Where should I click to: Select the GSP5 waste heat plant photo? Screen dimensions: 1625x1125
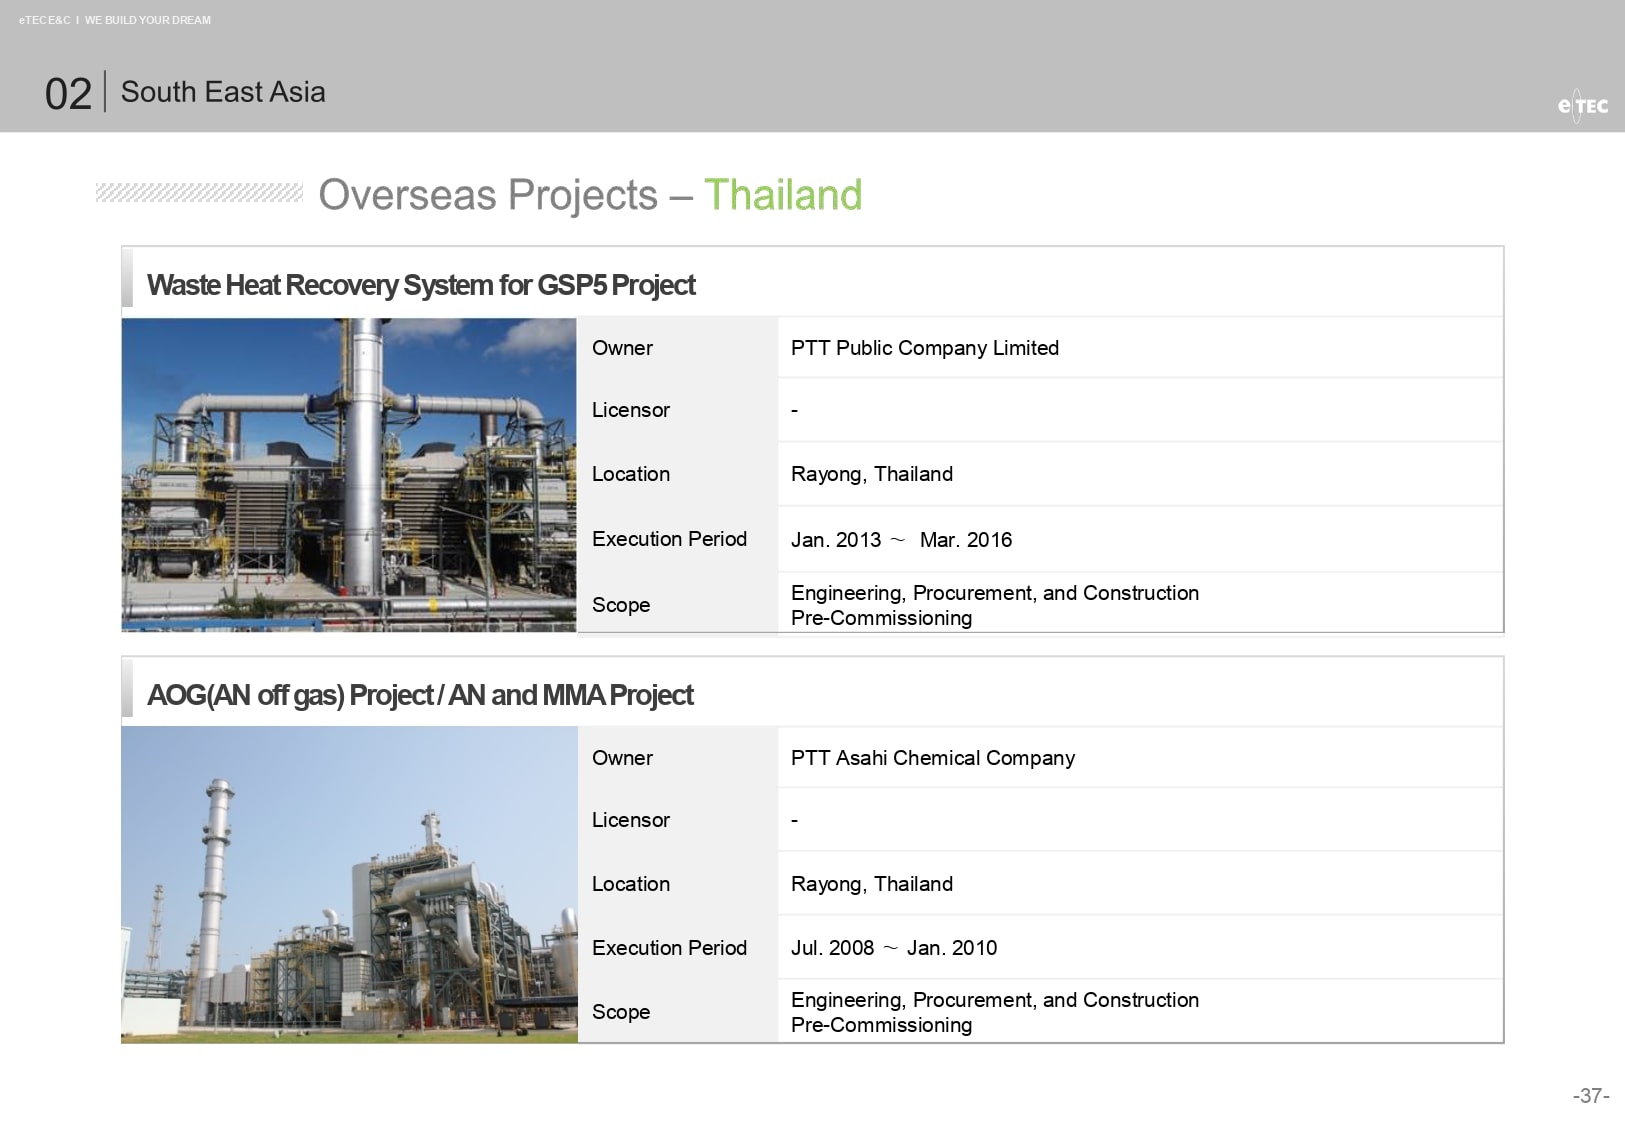pos(349,475)
